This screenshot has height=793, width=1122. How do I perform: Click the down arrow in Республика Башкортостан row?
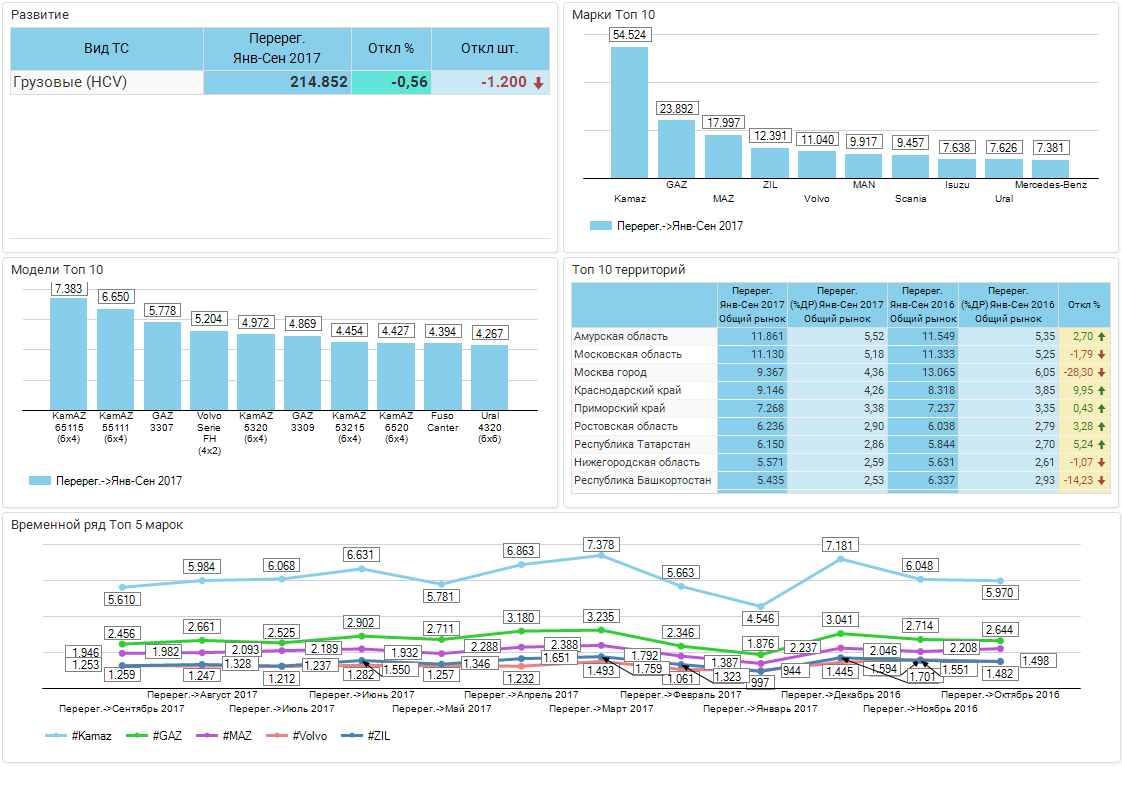[x=1101, y=480]
